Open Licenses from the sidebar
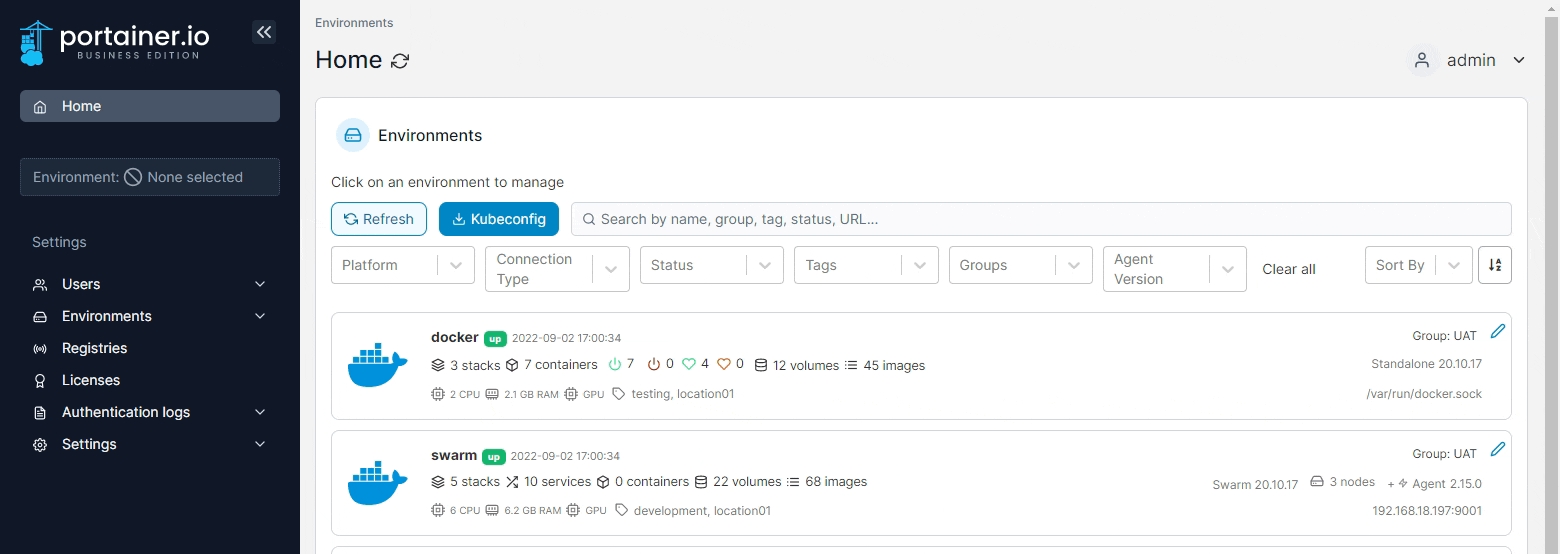Viewport: 1560px width, 554px height. (x=90, y=380)
